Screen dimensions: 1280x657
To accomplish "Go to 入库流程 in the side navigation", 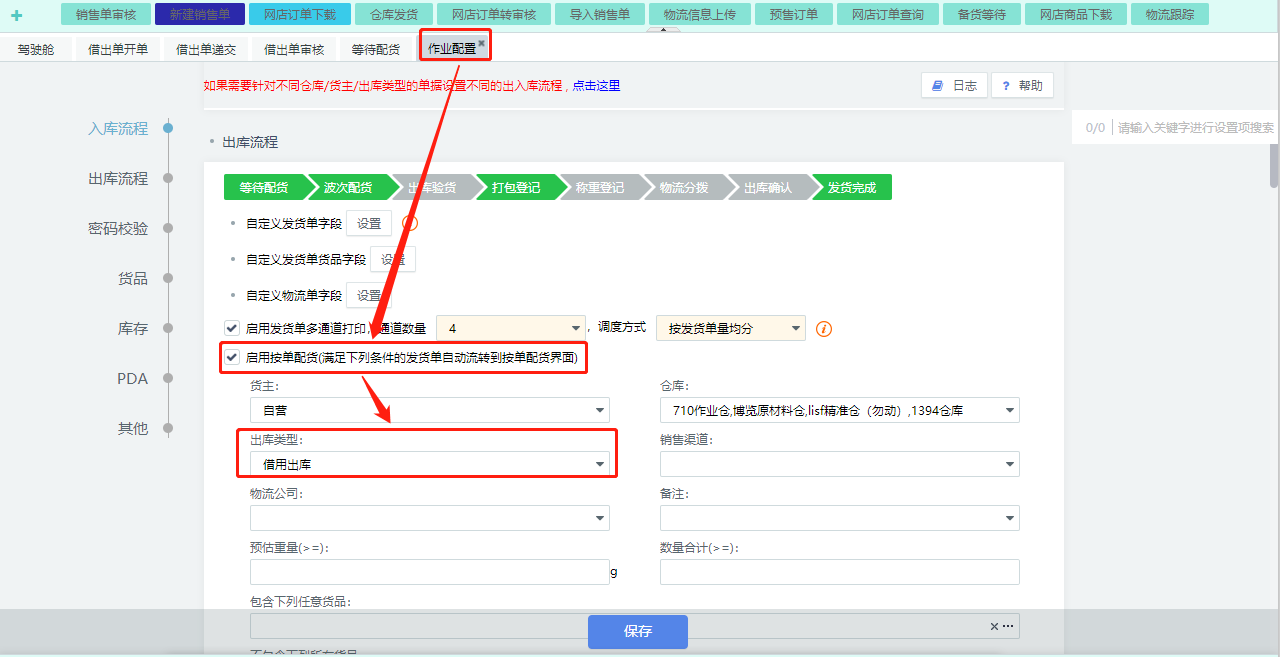I will coord(118,128).
